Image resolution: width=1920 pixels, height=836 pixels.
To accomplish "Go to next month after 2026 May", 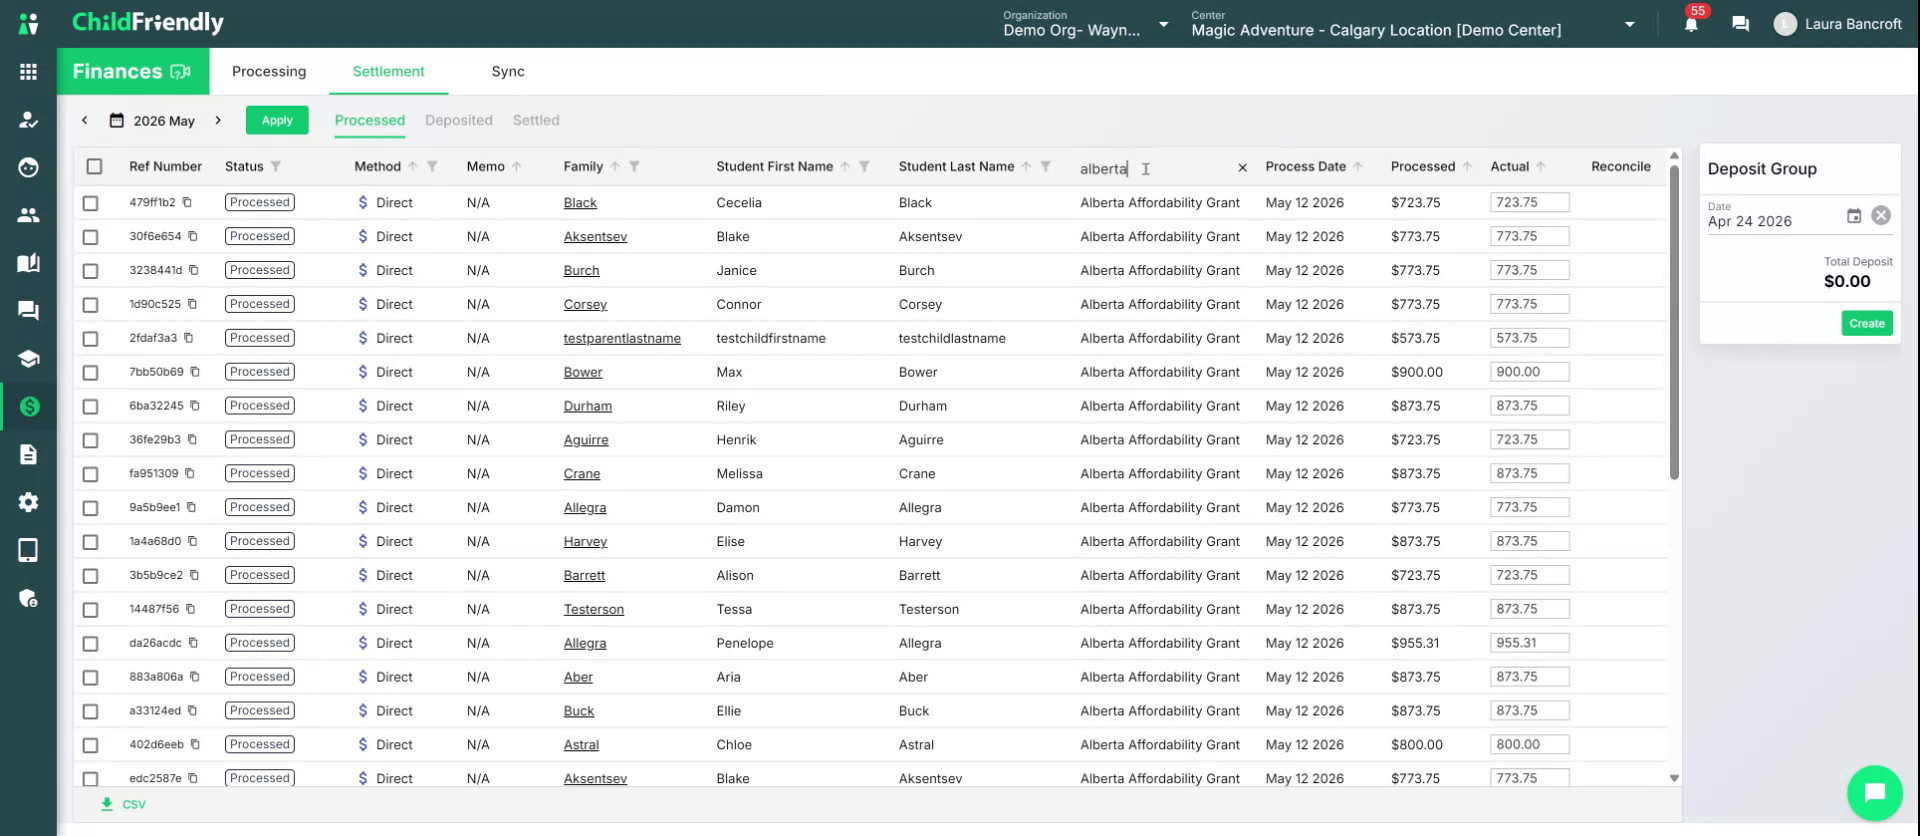I will pyautogui.click(x=218, y=120).
